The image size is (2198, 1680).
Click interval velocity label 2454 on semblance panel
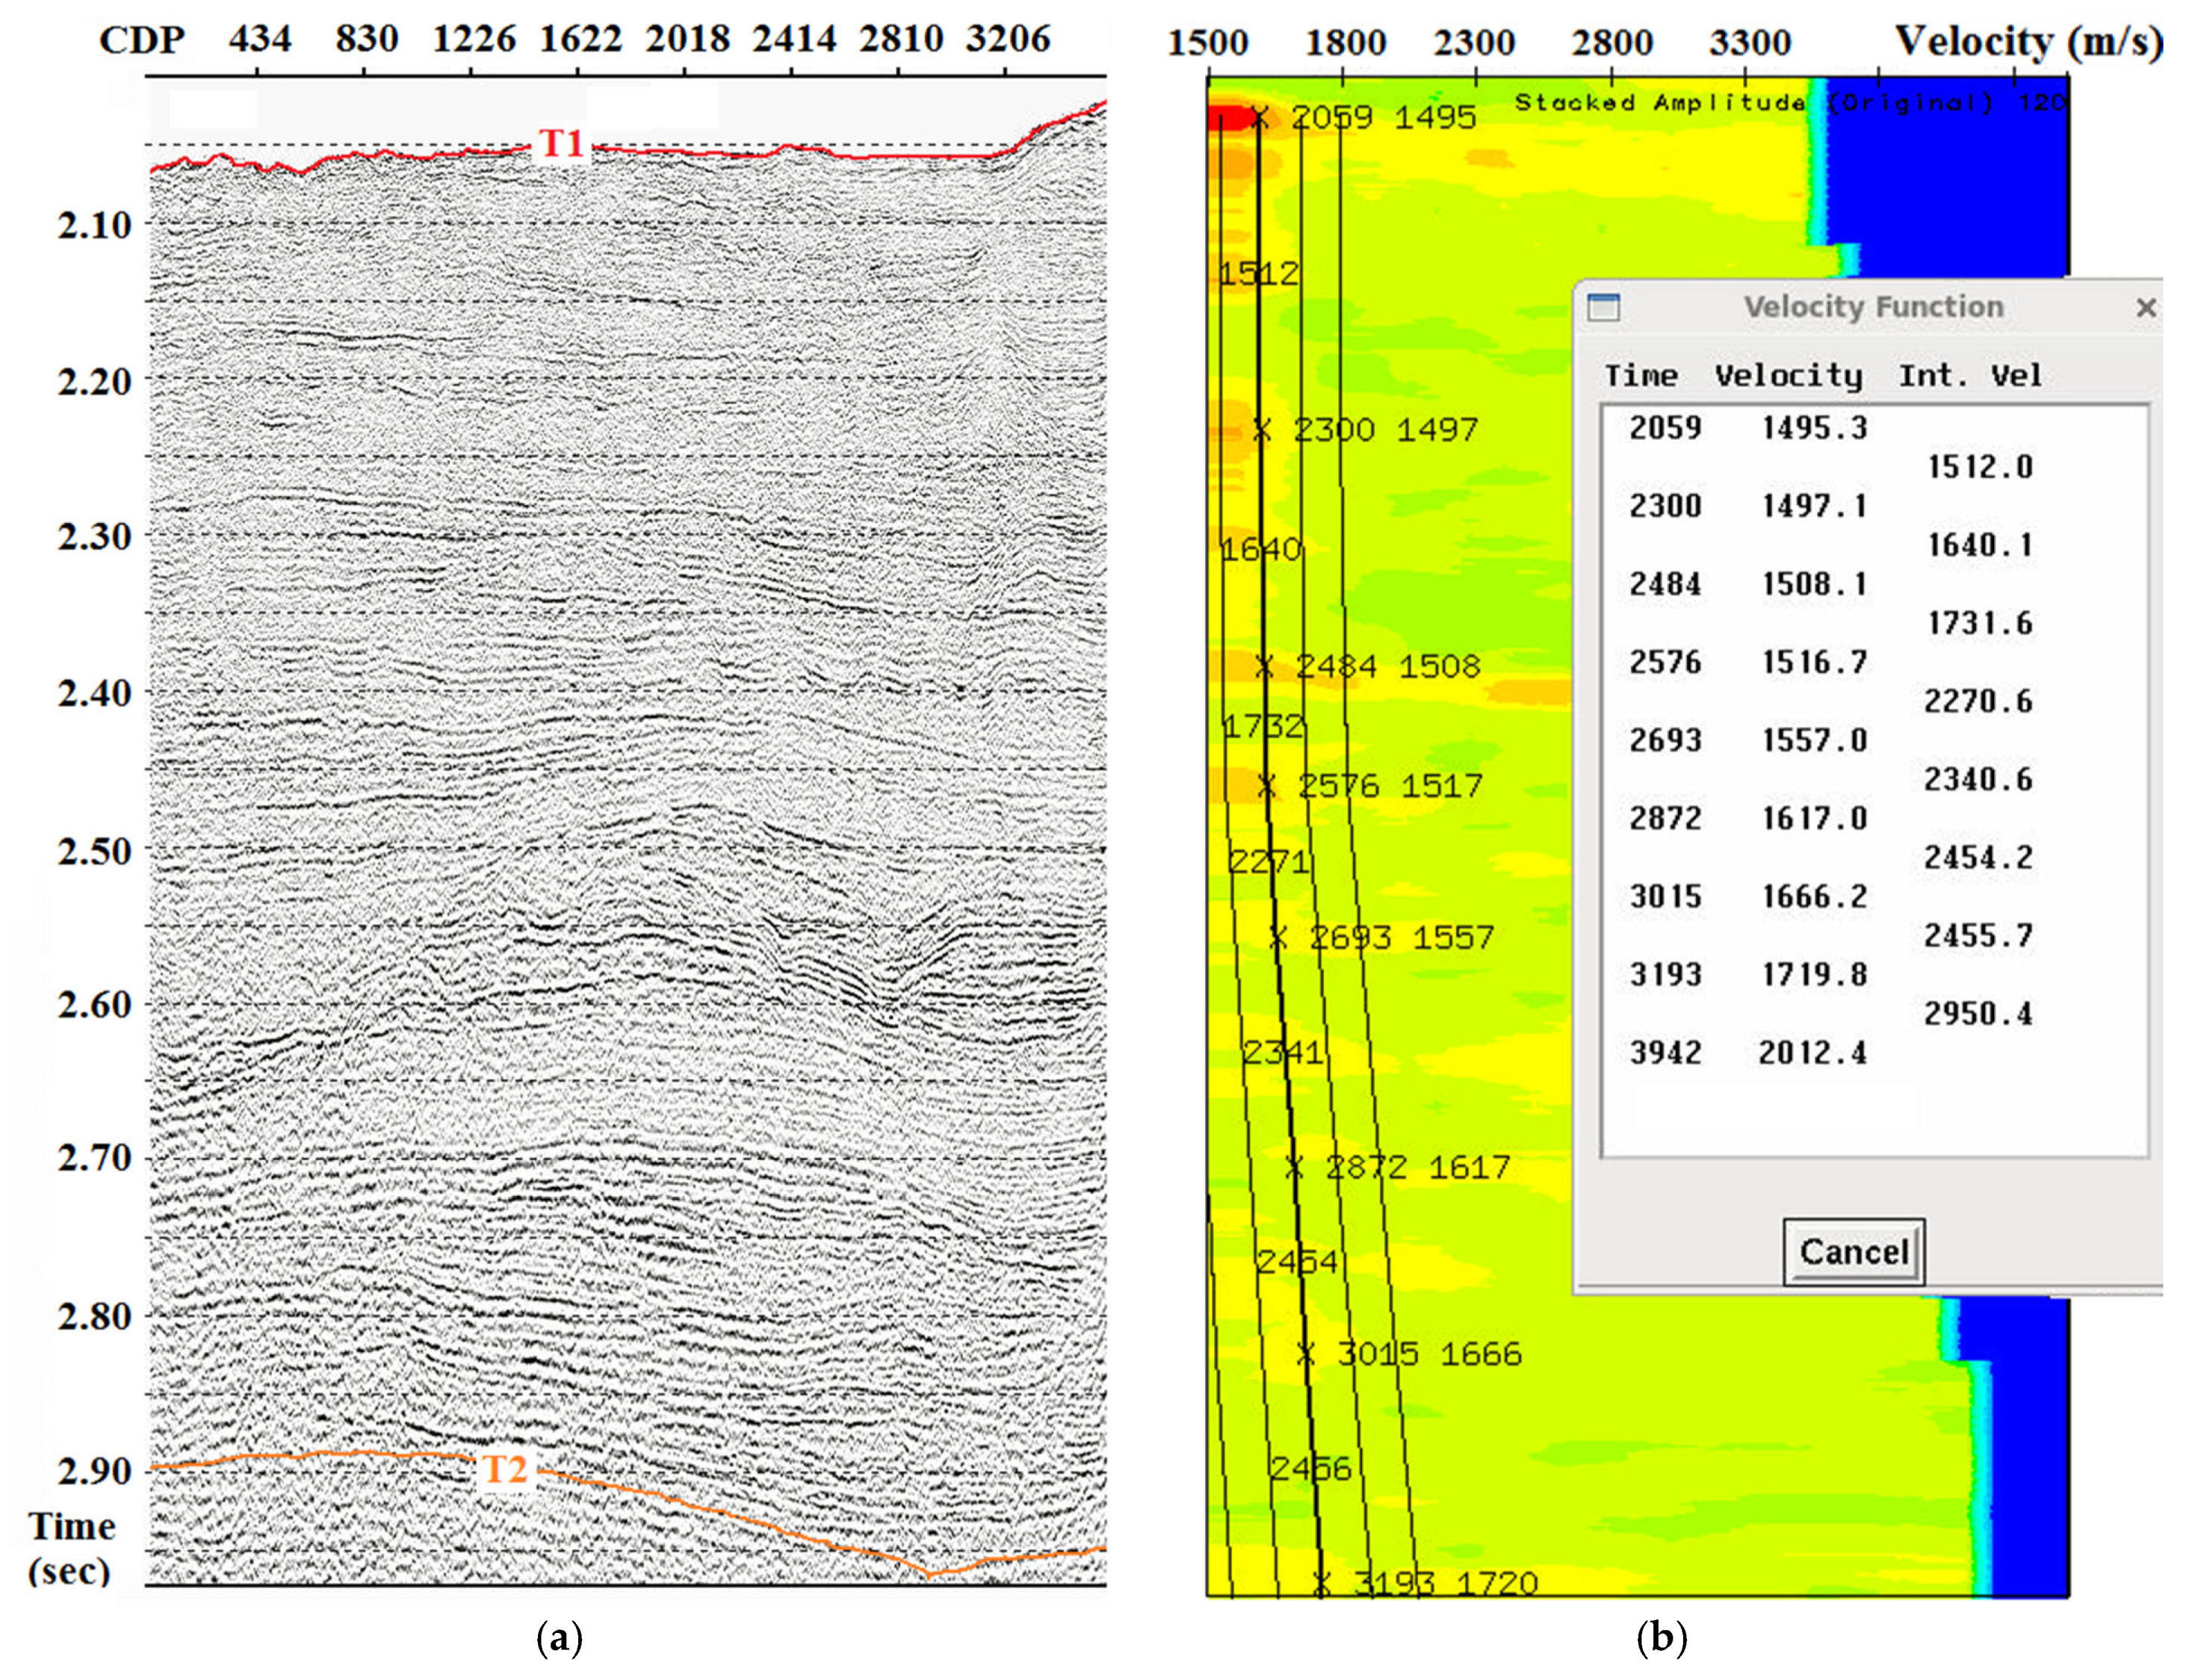click(x=1297, y=1261)
